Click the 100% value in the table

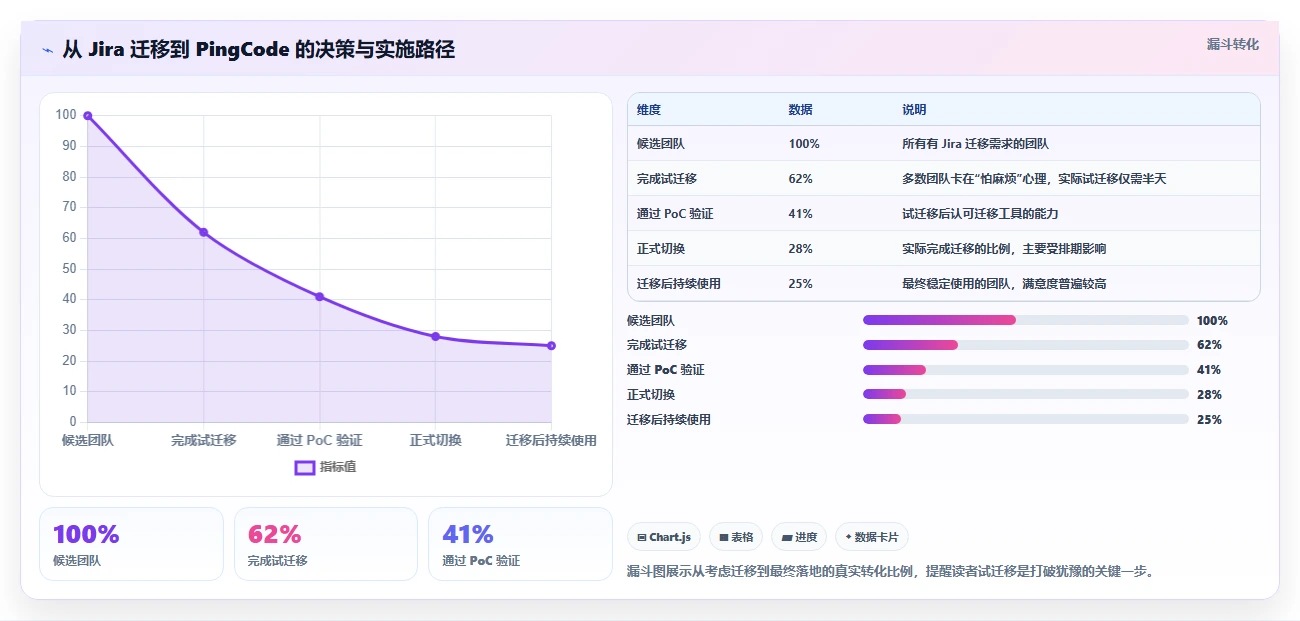pos(804,144)
